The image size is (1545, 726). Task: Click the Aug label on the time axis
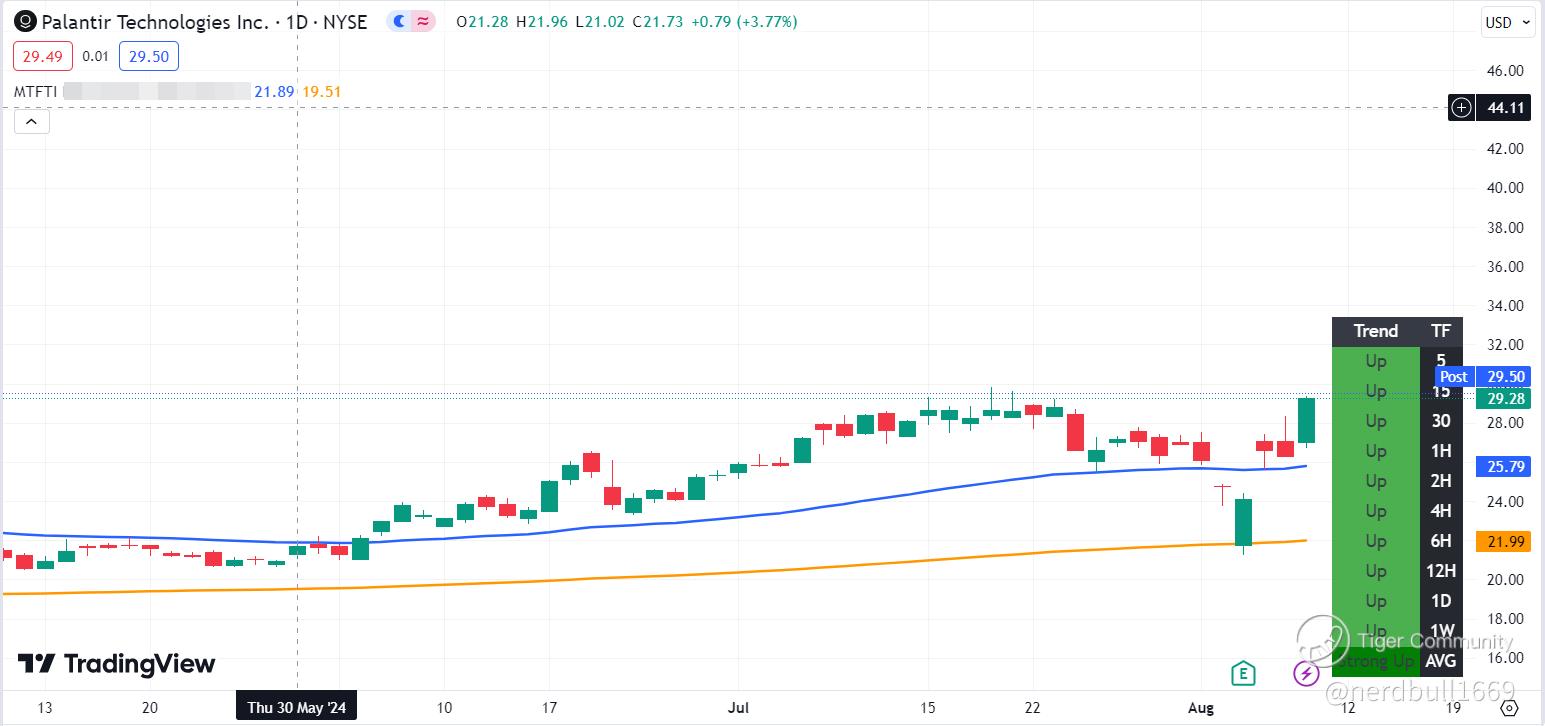(1201, 708)
